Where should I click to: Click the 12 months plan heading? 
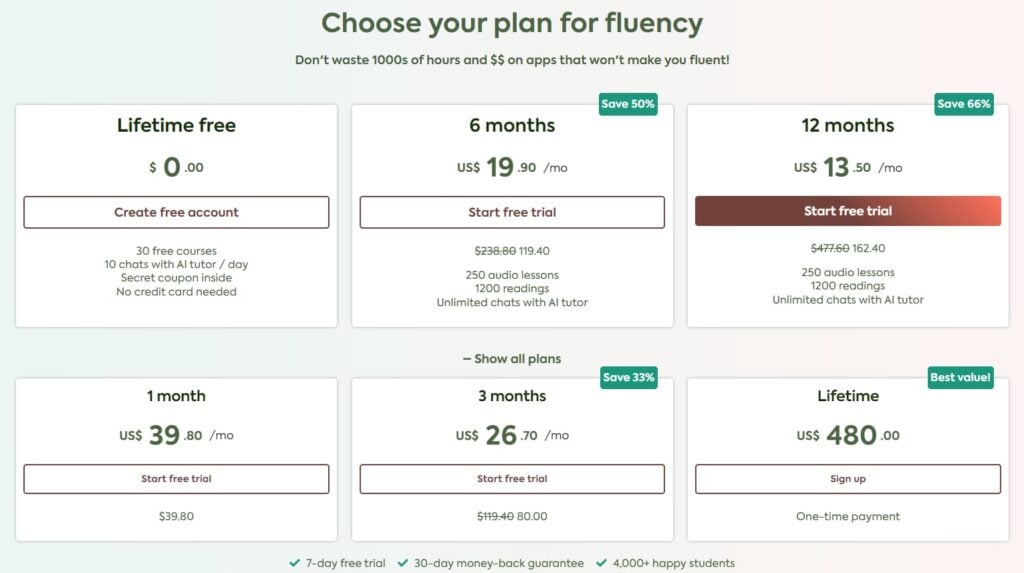tap(848, 126)
